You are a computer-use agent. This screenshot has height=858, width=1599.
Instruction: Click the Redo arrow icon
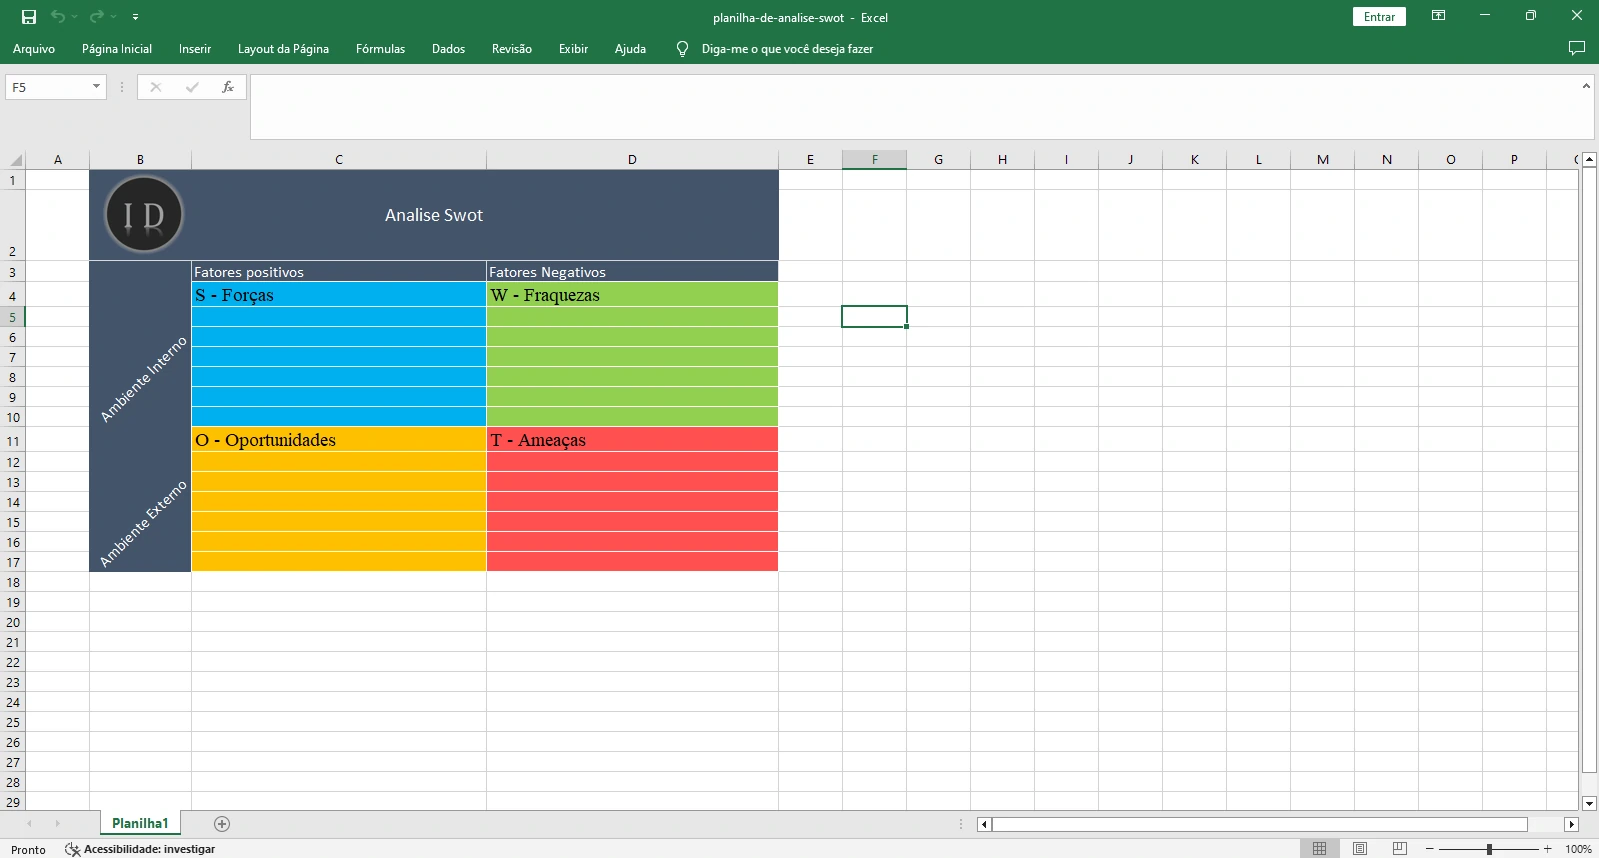(x=96, y=17)
